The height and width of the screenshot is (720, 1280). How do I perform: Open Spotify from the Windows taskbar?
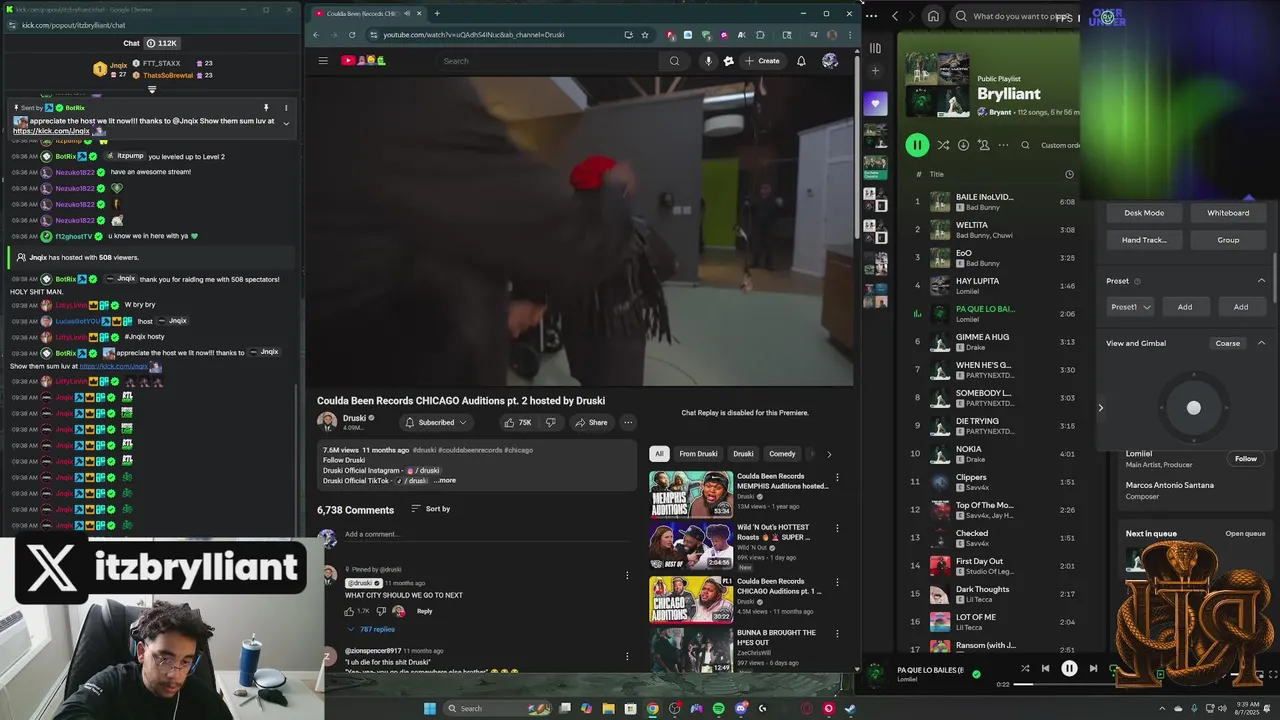pyautogui.click(x=718, y=708)
